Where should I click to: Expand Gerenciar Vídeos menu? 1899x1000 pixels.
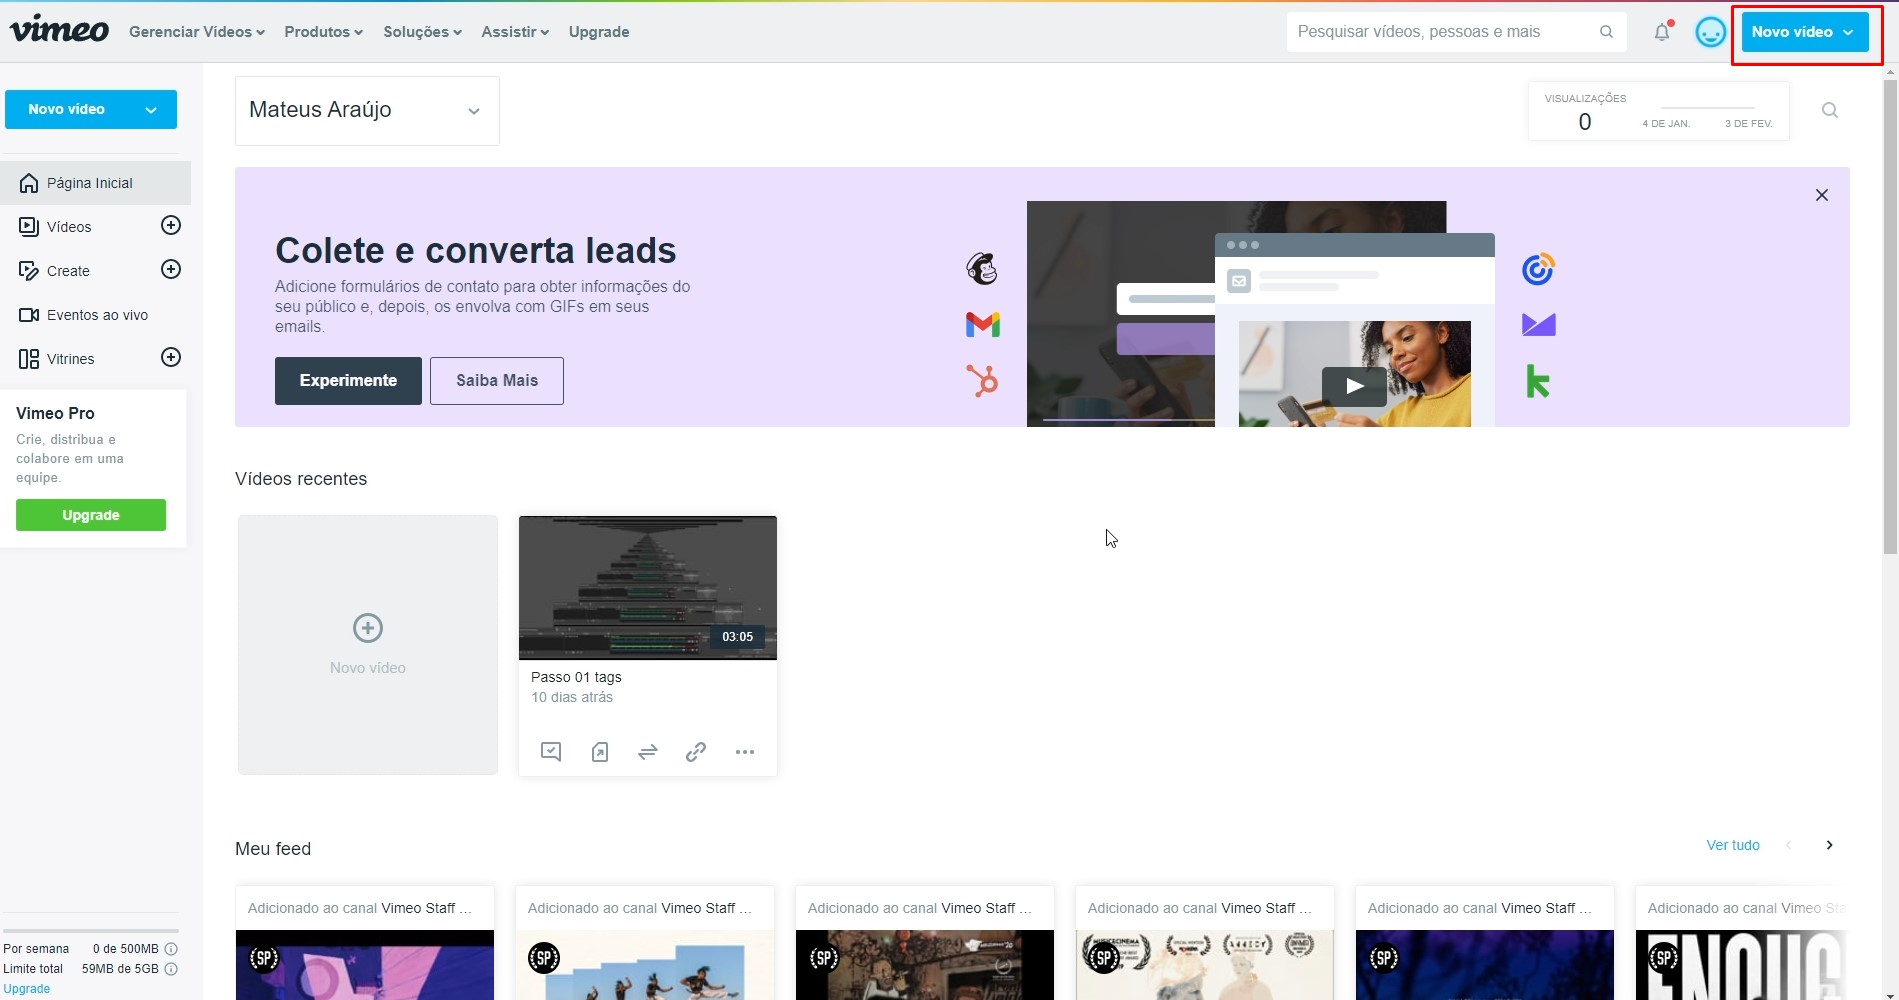[x=197, y=32]
